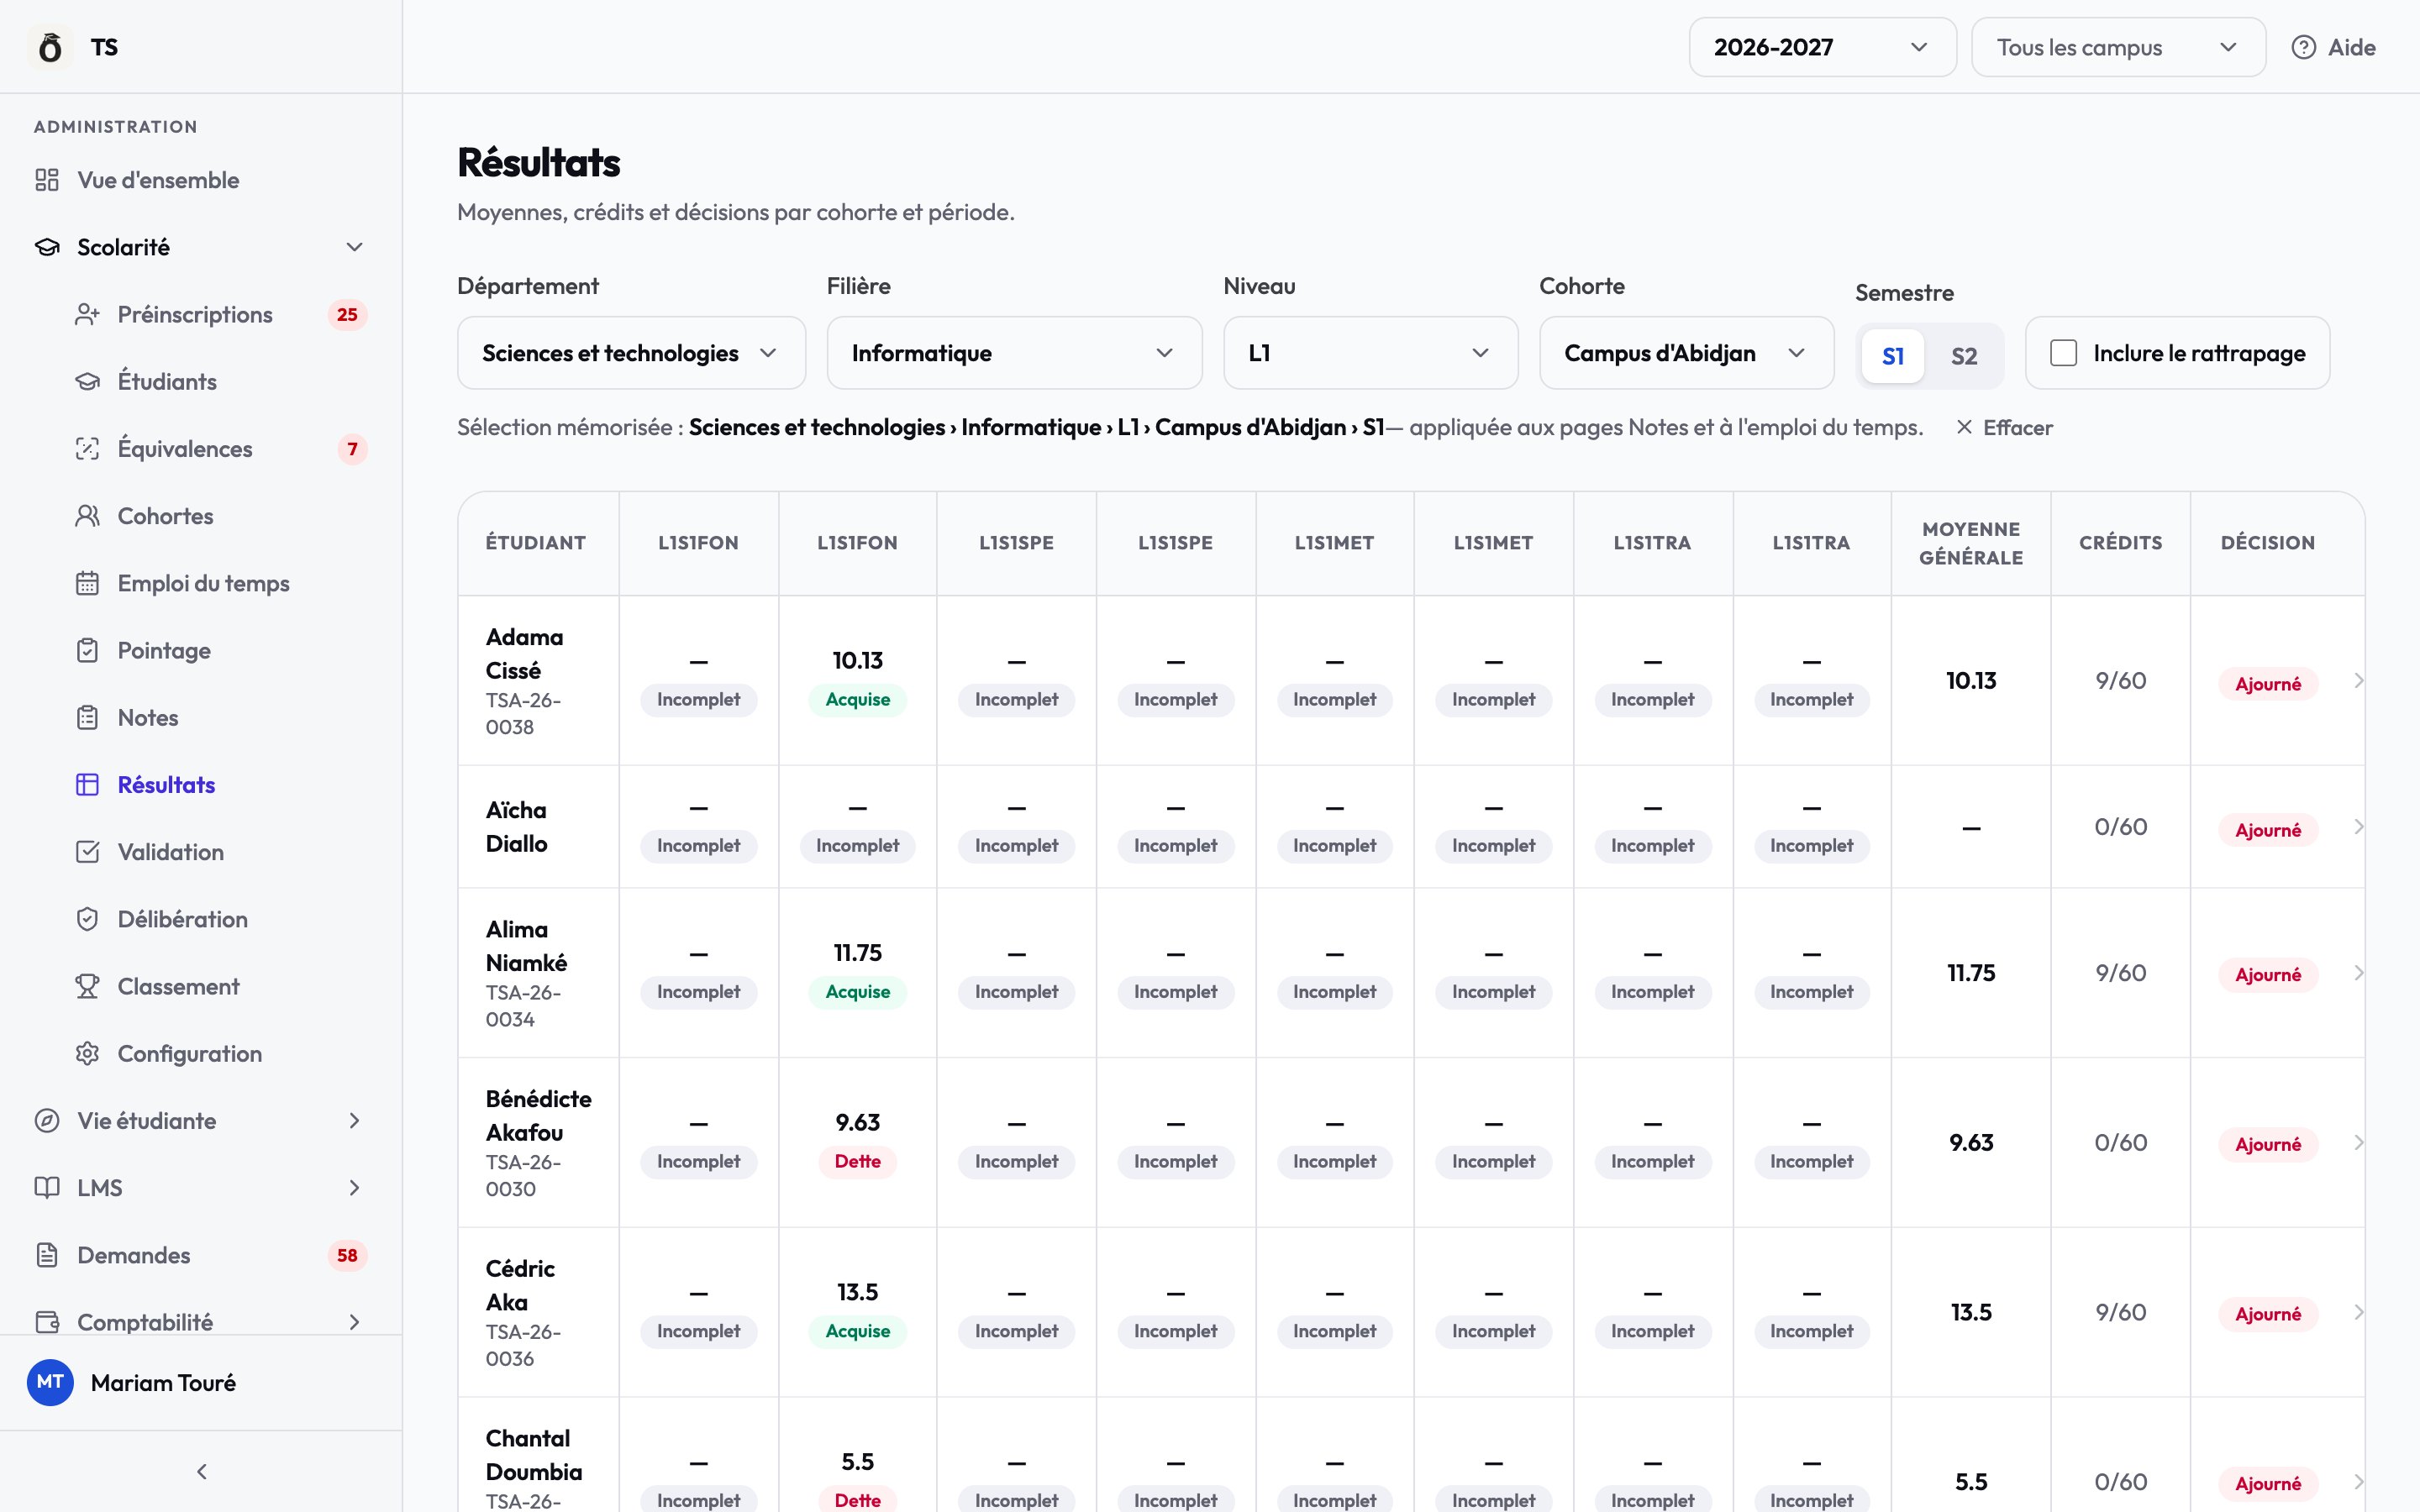This screenshot has height=1512, width=2420.
Task: Click the TS logo icon
Action: [x=50, y=47]
